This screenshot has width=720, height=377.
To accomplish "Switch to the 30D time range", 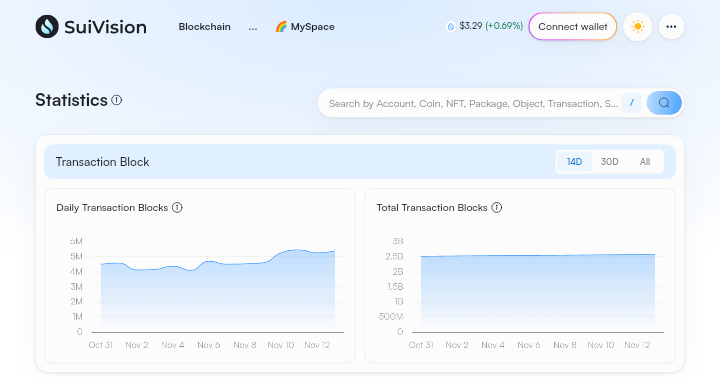I will coord(609,162).
